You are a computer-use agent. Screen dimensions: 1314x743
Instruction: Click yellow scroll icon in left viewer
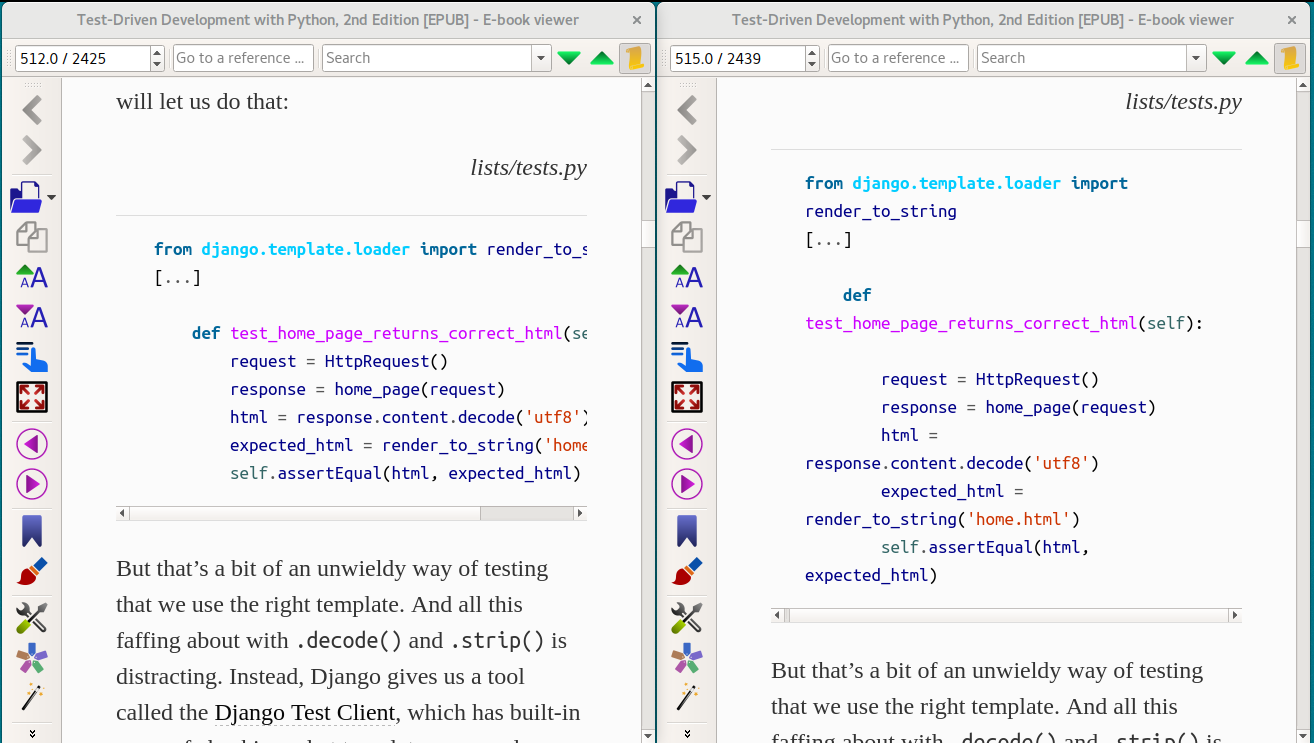click(634, 58)
